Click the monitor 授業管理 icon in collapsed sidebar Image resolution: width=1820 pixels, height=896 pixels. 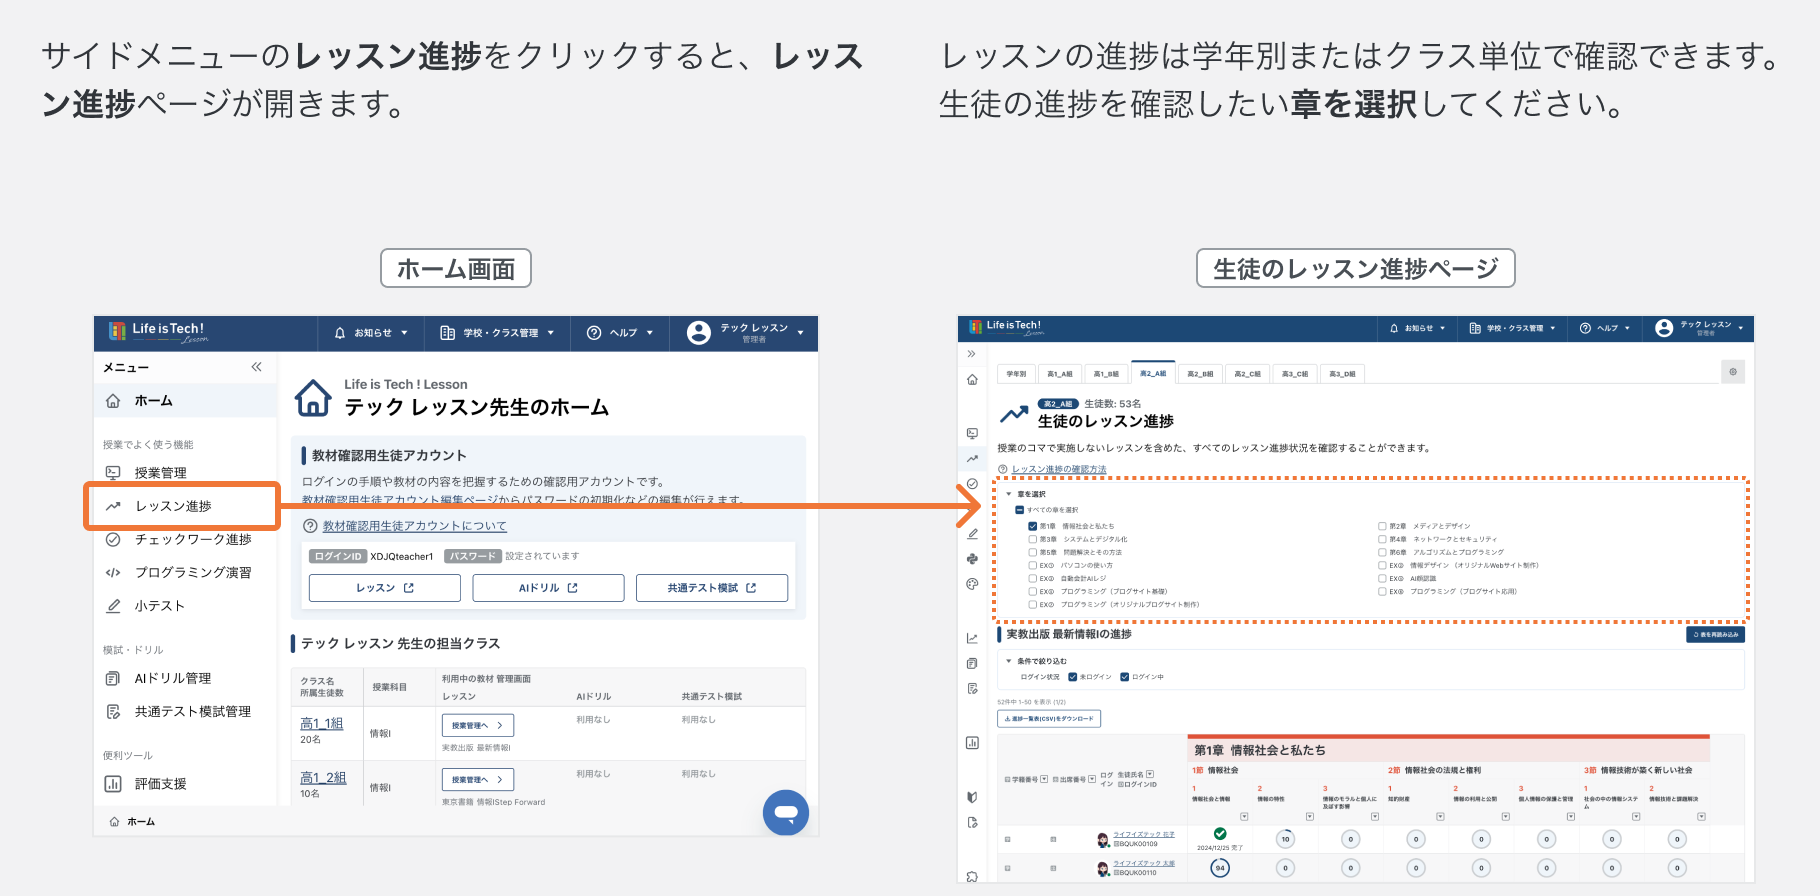pyautogui.click(x=972, y=433)
